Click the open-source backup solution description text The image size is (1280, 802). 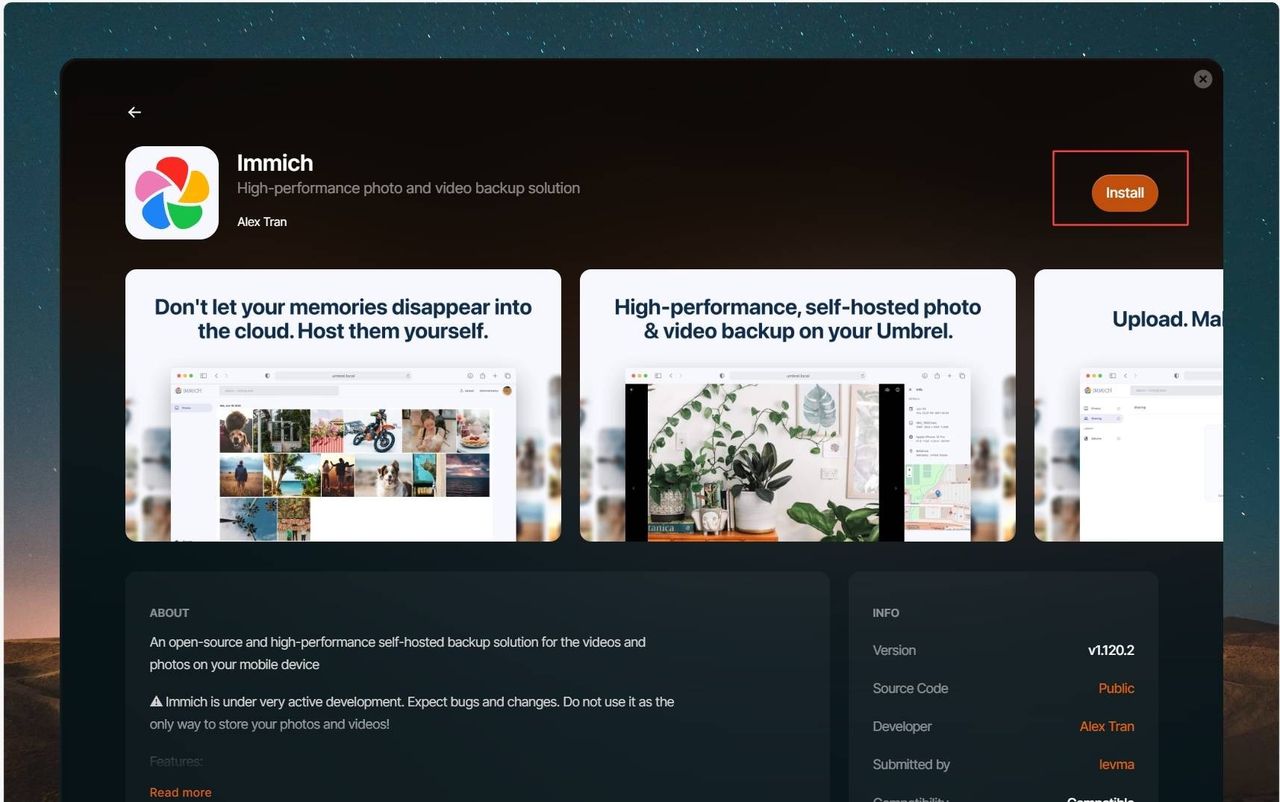click(398, 653)
